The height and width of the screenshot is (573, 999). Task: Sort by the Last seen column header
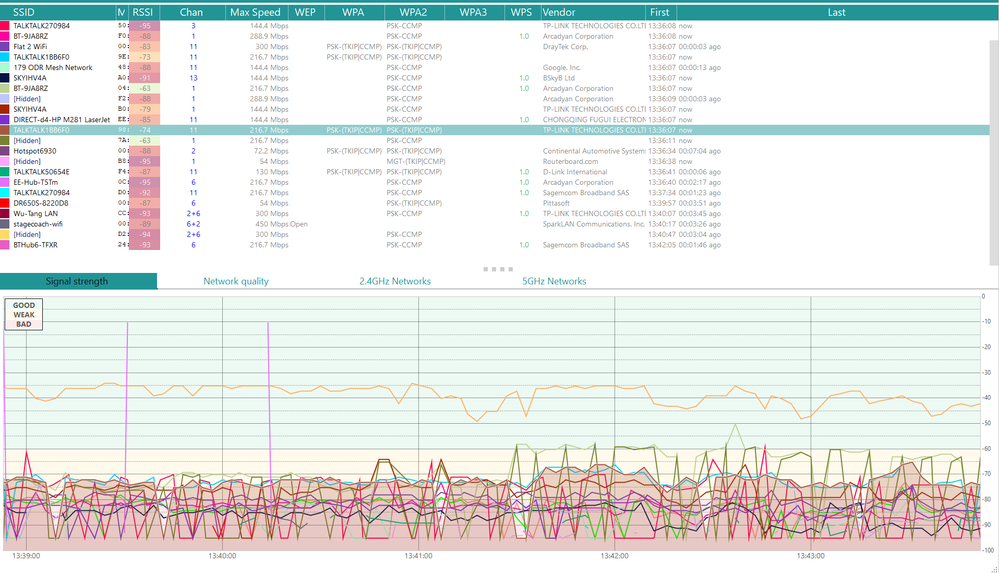click(836, 12)
